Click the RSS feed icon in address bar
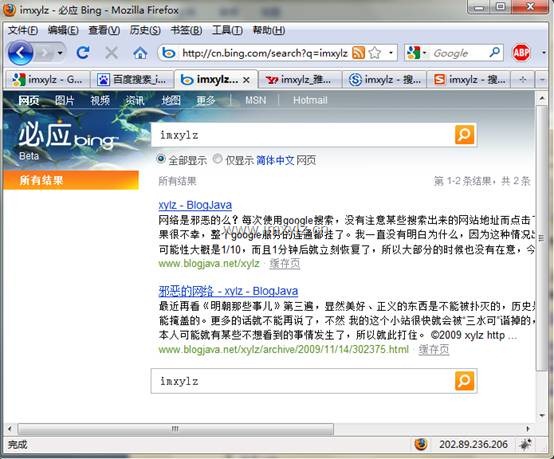Screen dimensions: 554x459 coord(358,53)
